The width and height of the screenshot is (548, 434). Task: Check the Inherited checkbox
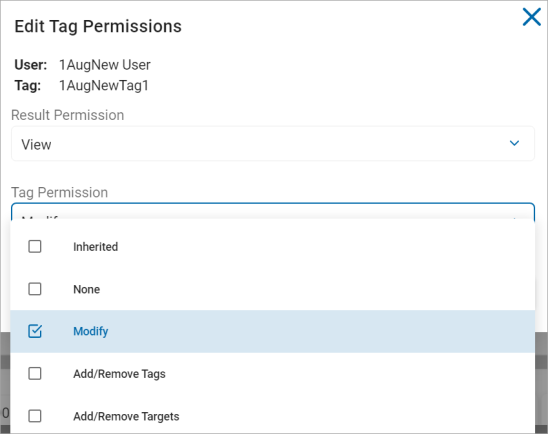pyautogui.click(x=35, y=247)
